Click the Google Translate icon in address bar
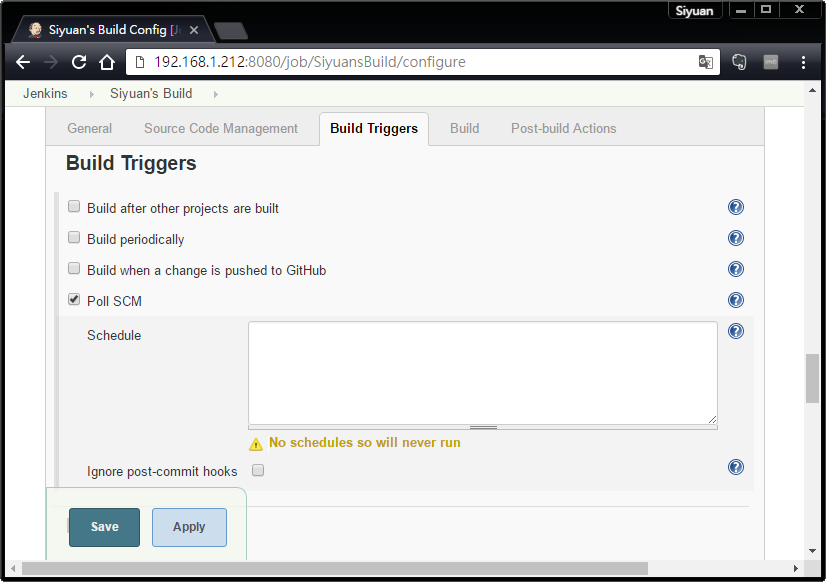This screenshot has height=582, width=826. [706, 62]
